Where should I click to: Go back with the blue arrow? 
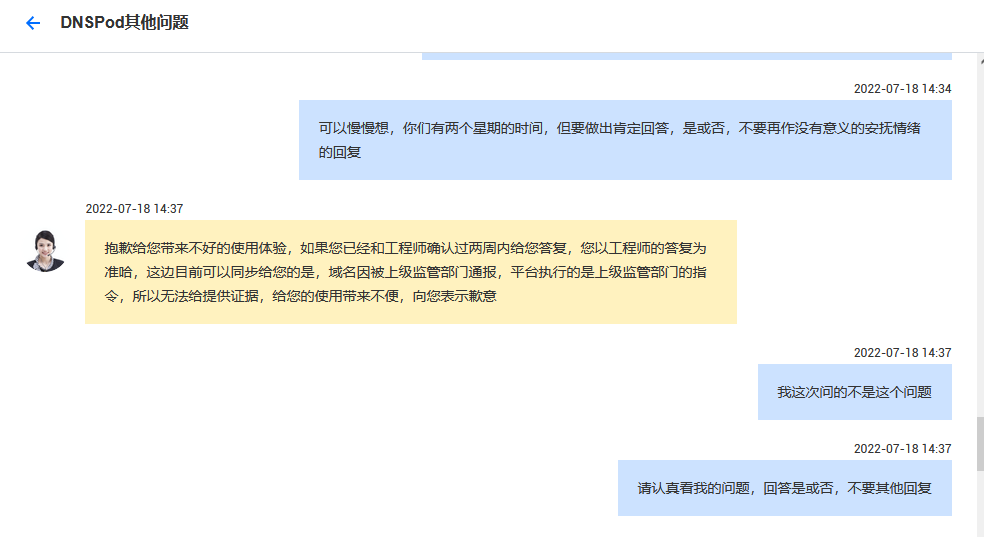(x=33, y=23)
